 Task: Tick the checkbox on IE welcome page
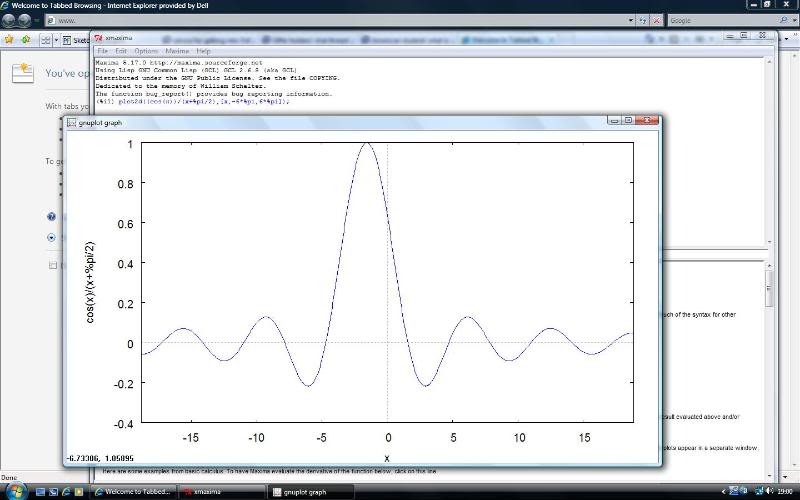[53, 265]
